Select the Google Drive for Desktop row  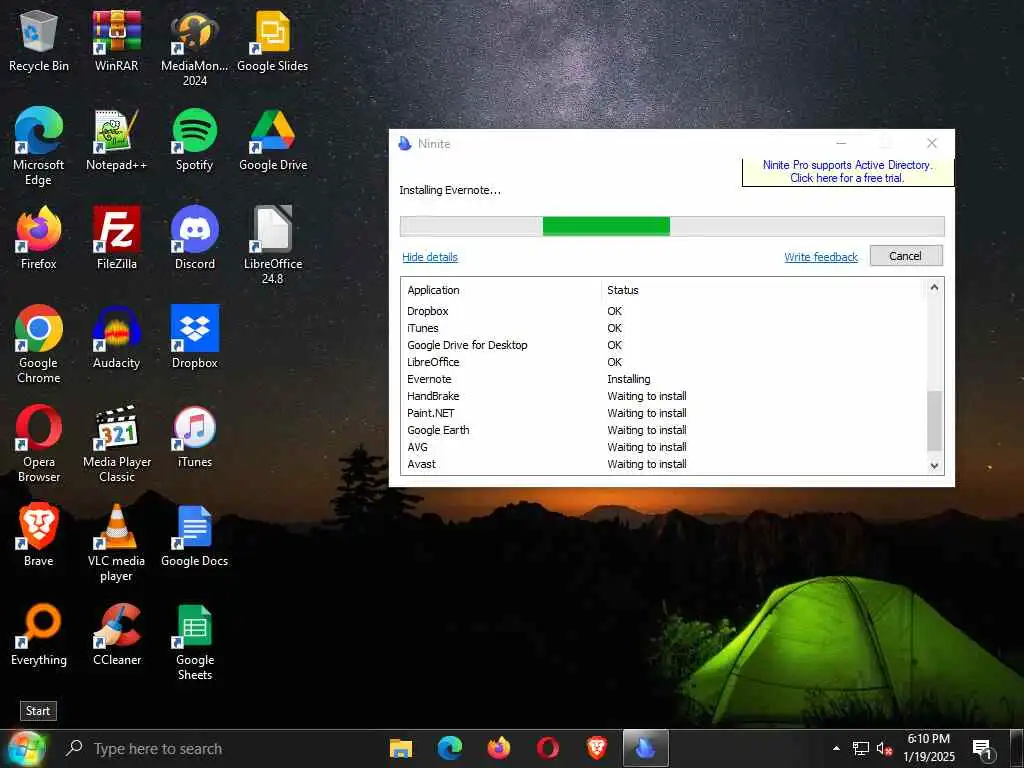[x=664, y=345]
